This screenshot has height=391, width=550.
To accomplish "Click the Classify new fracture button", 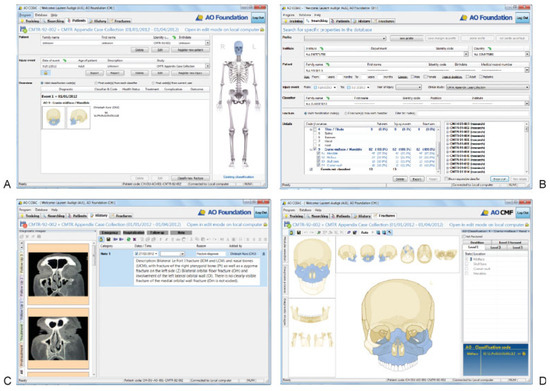I will coord(191,178).
